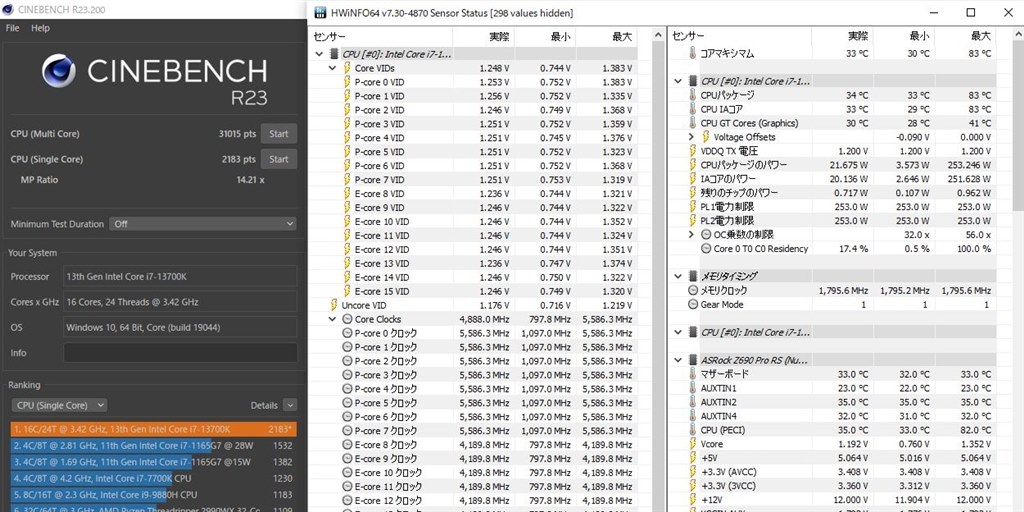Click the CPUパッケージ thermometer icon
Screen dimensions: 1024x512
point(692,95)
